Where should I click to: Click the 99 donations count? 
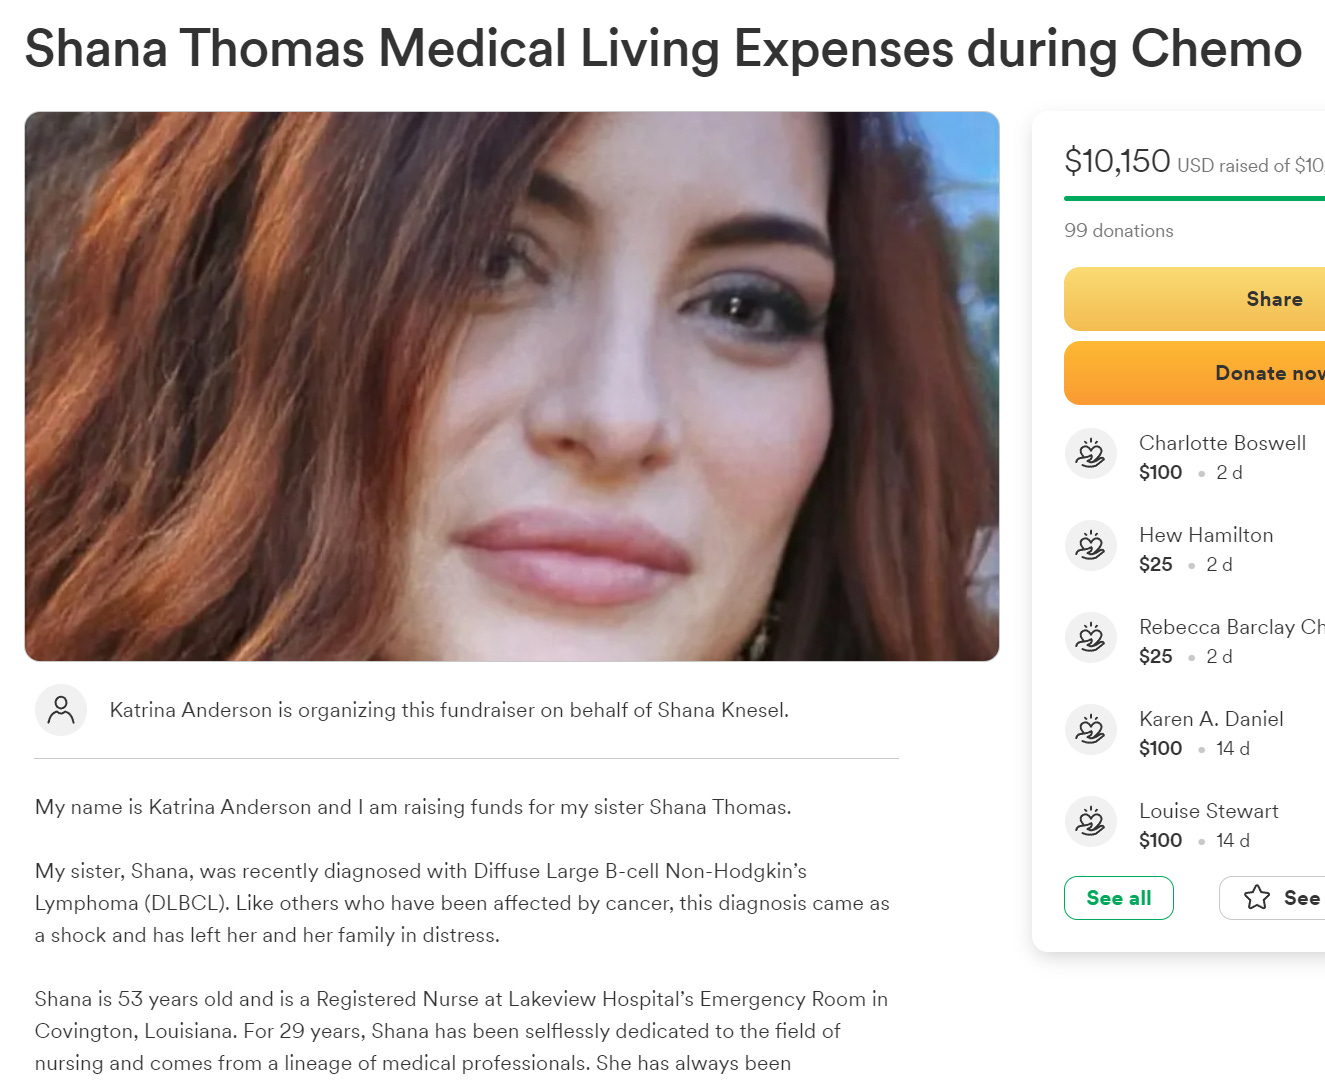(x=1118, y=231)
